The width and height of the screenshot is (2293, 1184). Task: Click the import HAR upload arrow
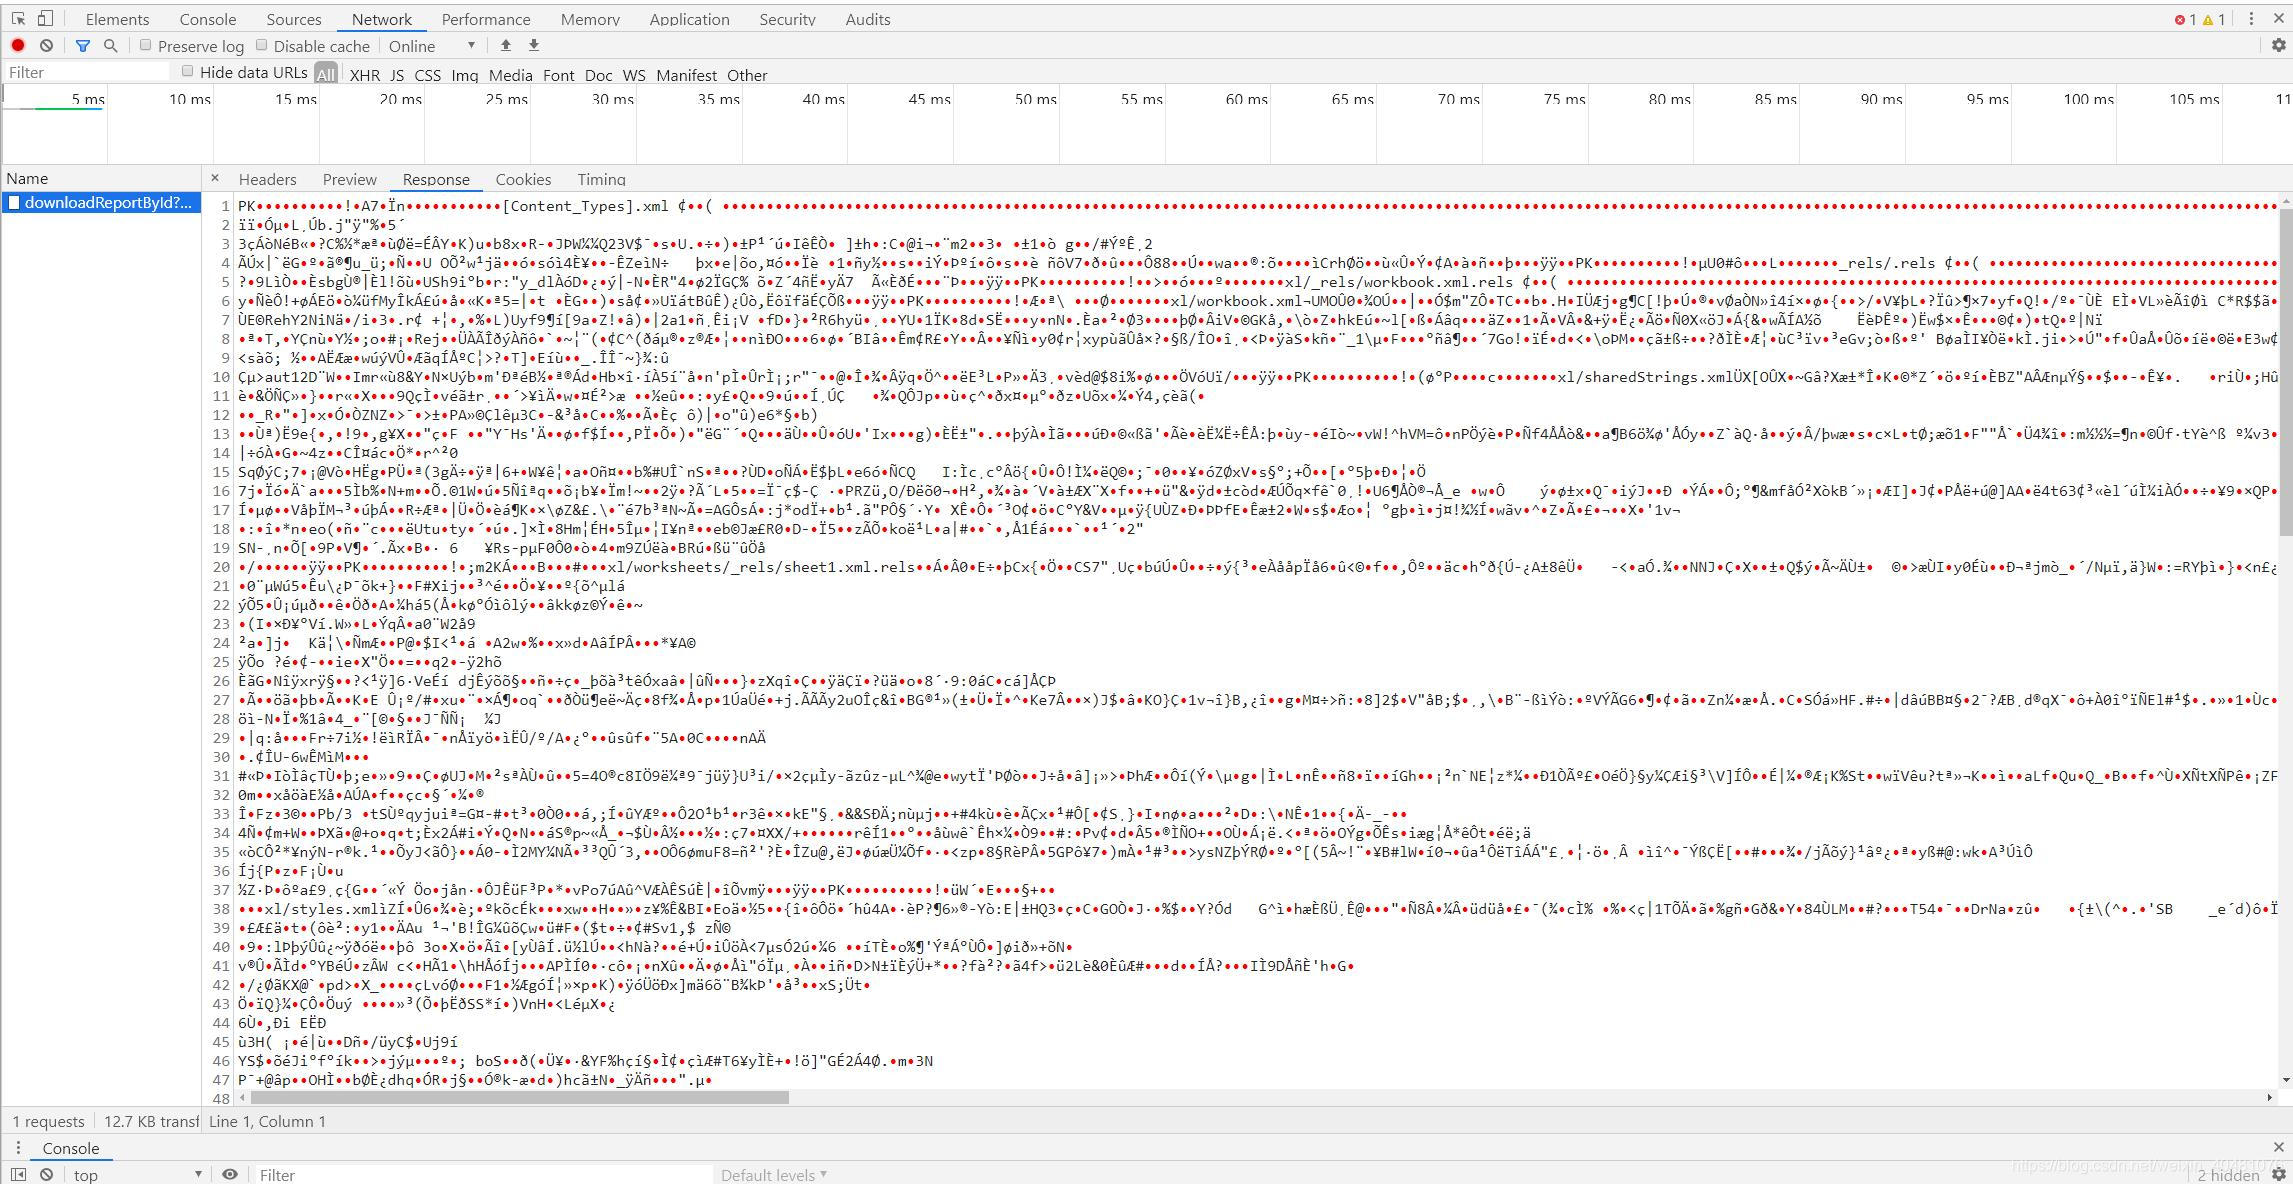coord(506,45)
